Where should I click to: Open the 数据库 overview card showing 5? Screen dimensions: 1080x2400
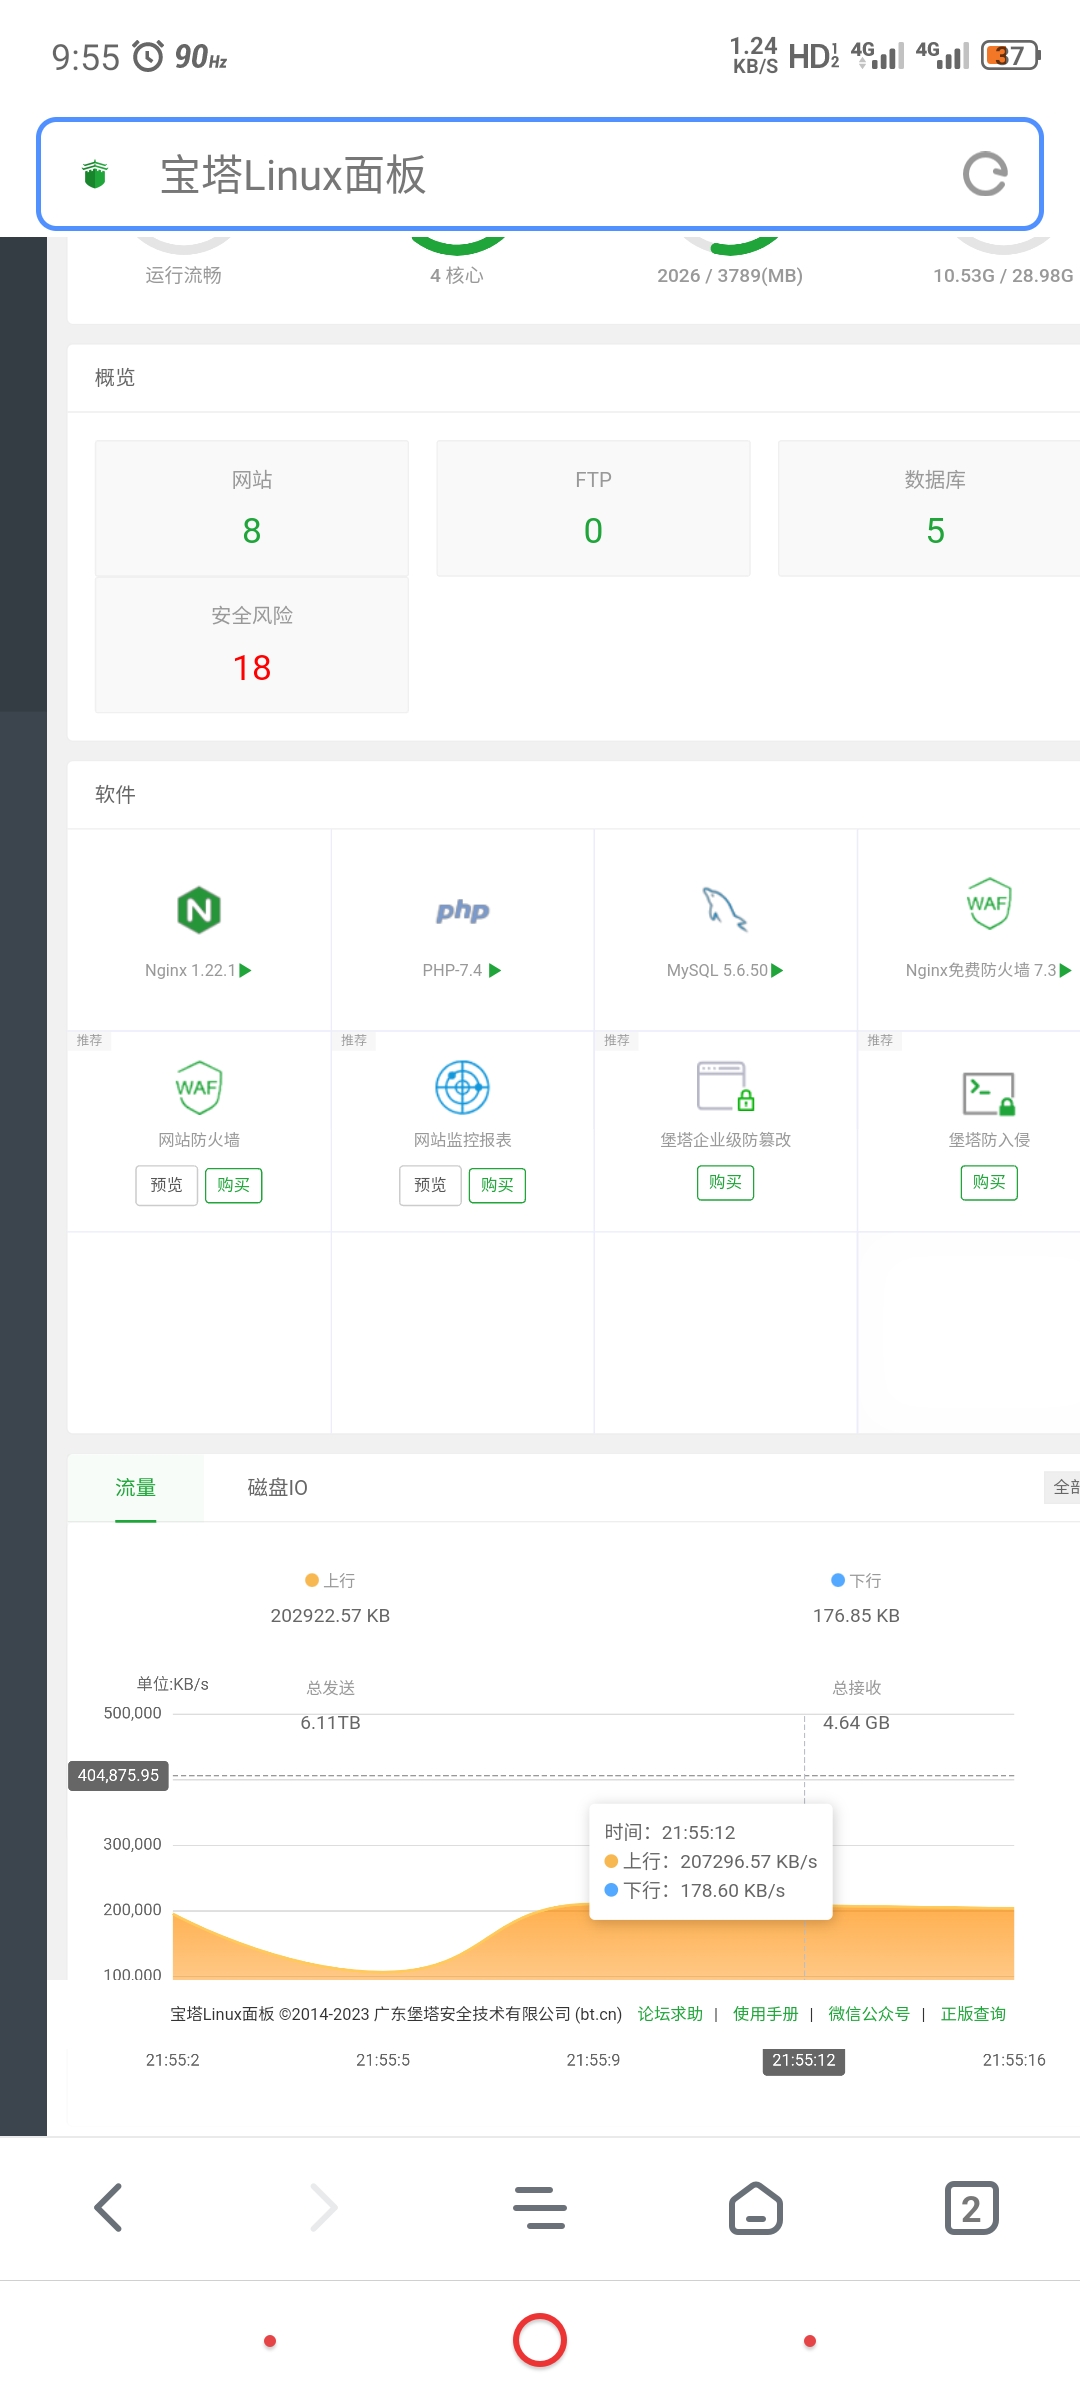point(929,508)
